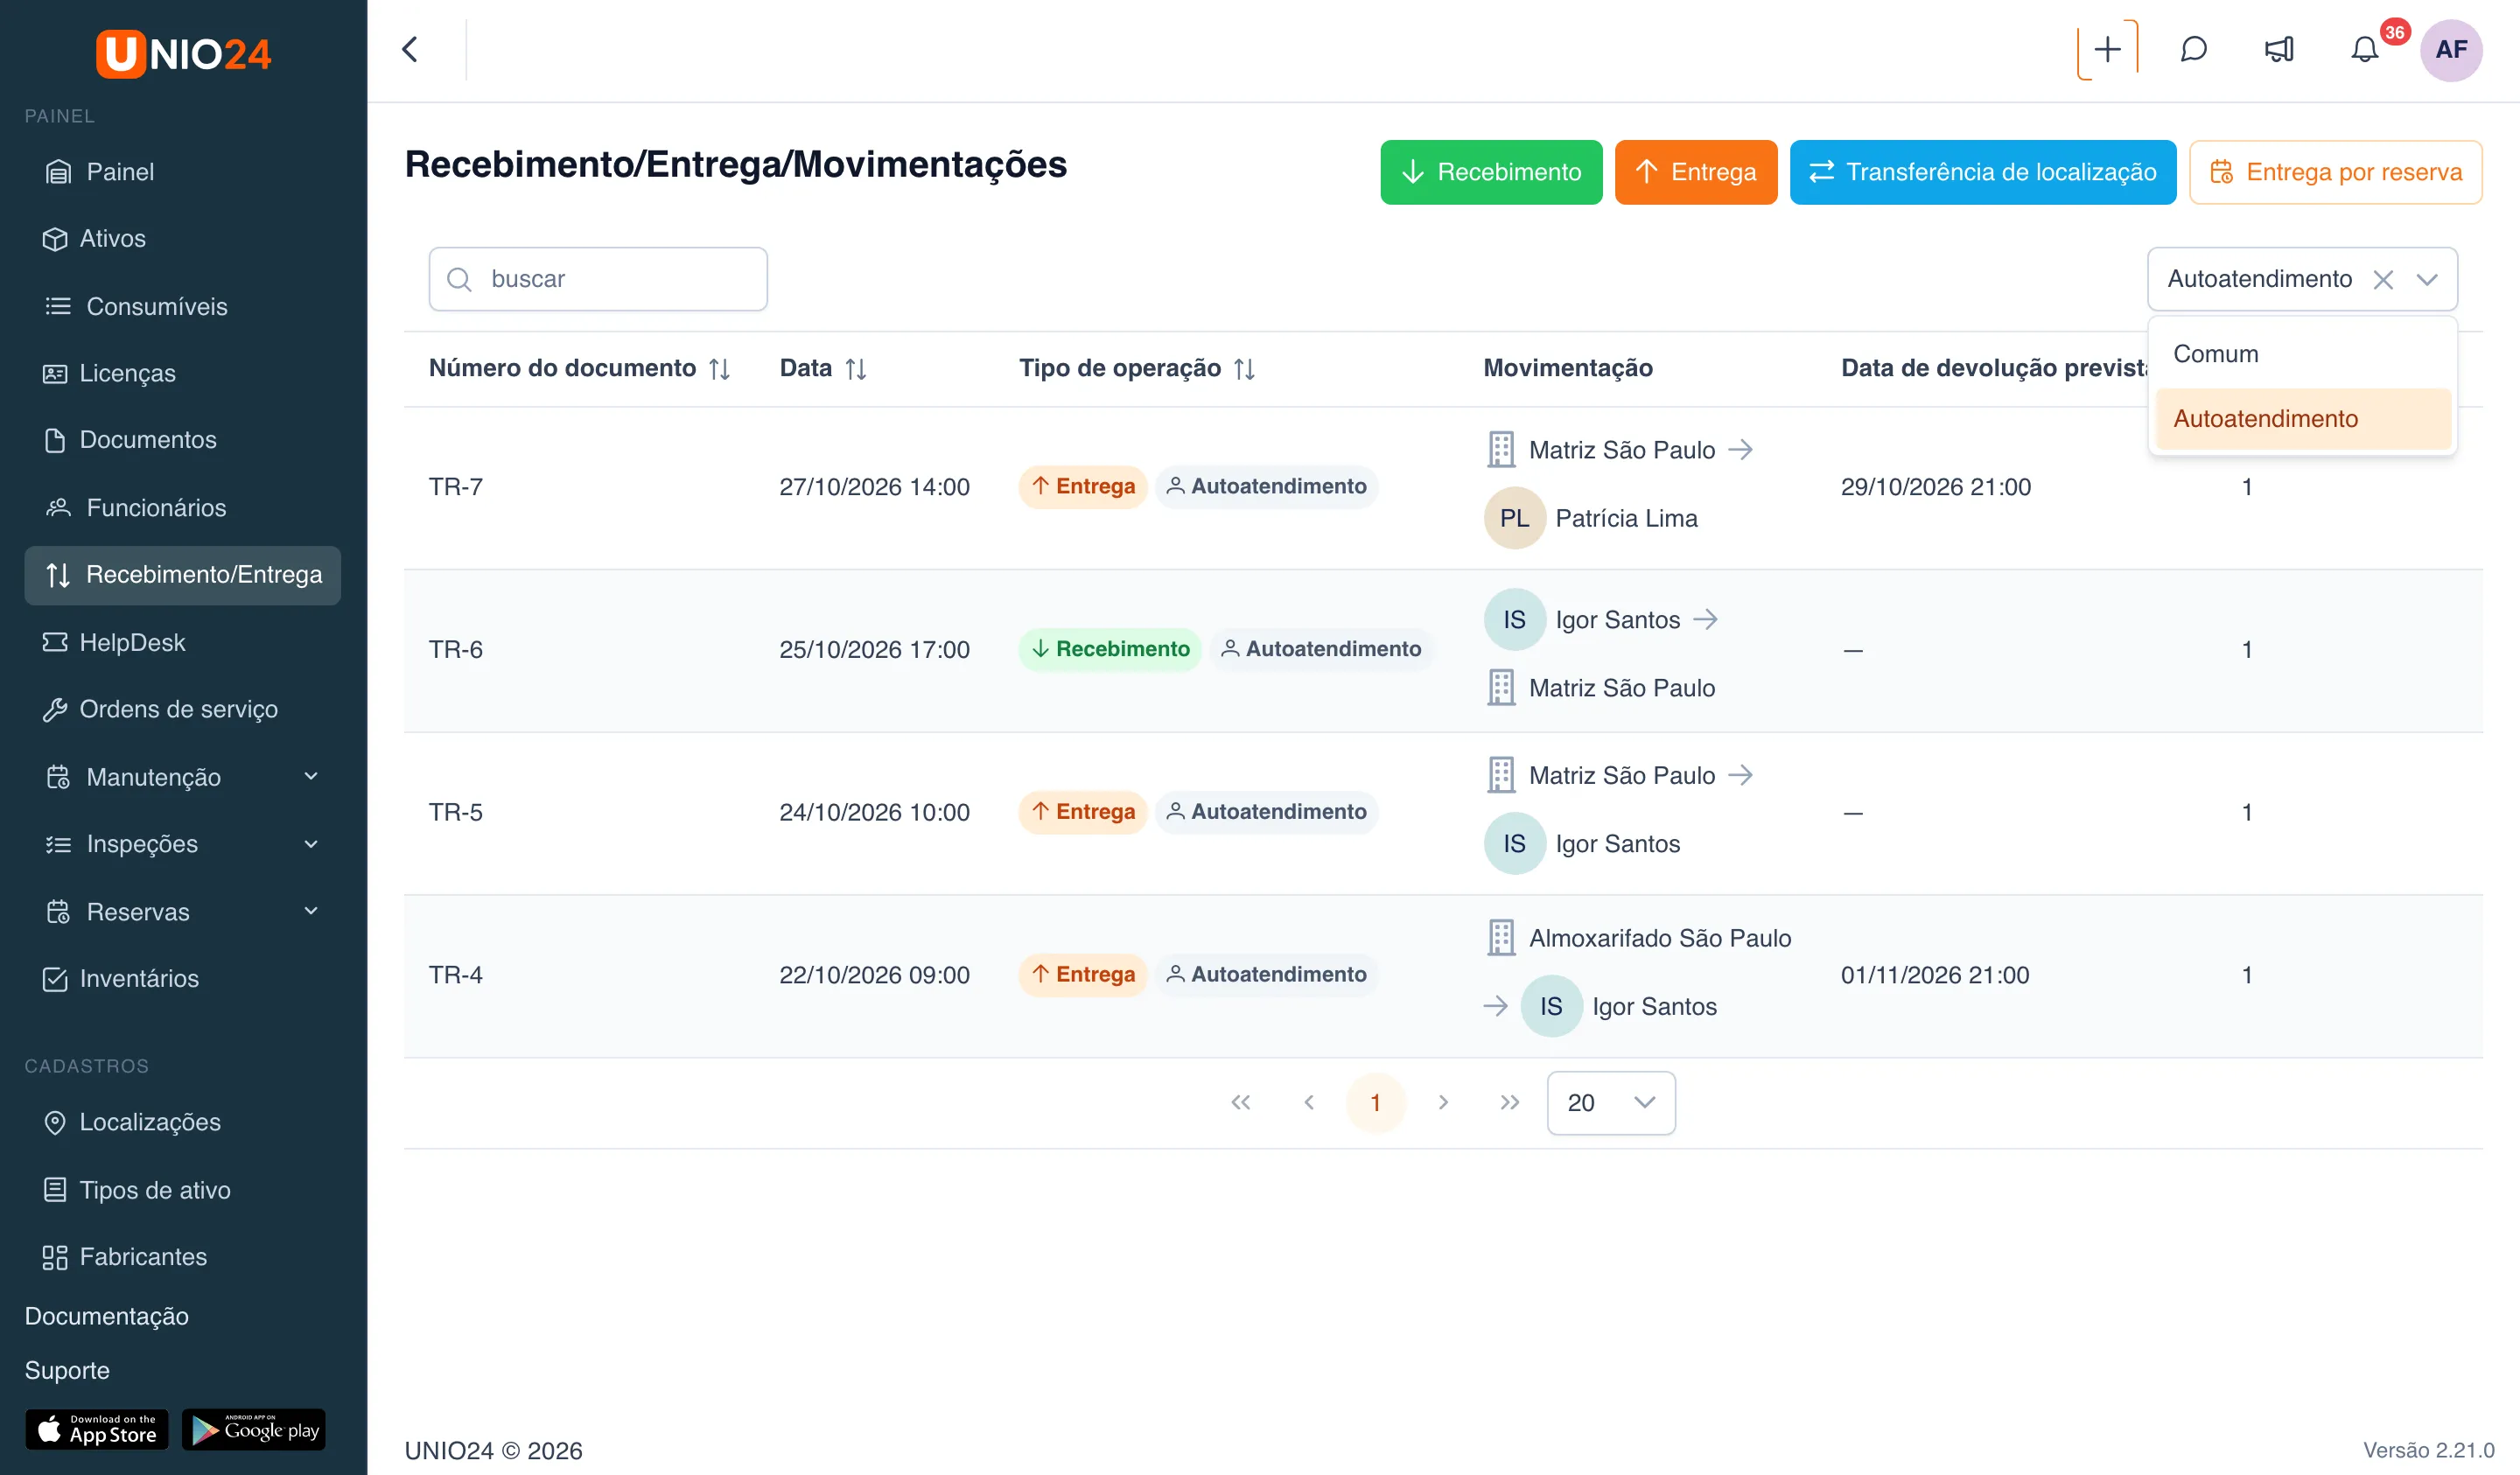This screenshot has height=1475, width=2520.
Task: Collapse the Autoatendimento filter dropdown chevron
Action: click(2427, 279)
